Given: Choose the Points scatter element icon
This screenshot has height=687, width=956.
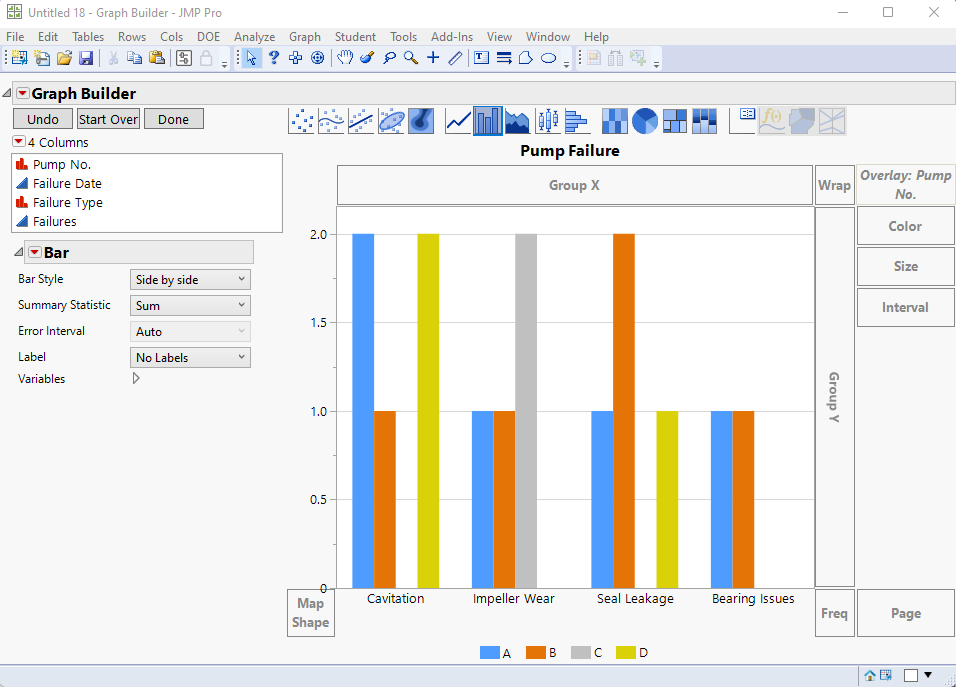Looking at the screenshot, I should (x=301, y=121).
